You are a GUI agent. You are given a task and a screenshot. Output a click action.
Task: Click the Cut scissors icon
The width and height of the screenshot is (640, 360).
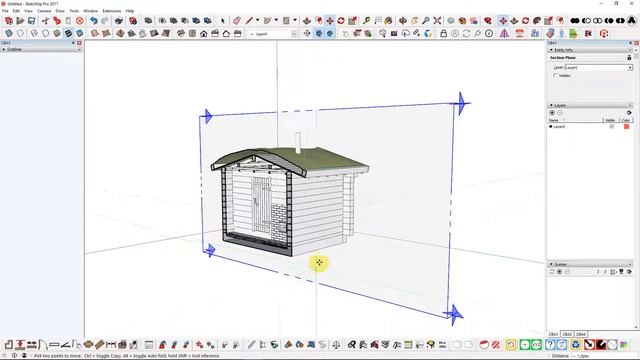point(45,20)
